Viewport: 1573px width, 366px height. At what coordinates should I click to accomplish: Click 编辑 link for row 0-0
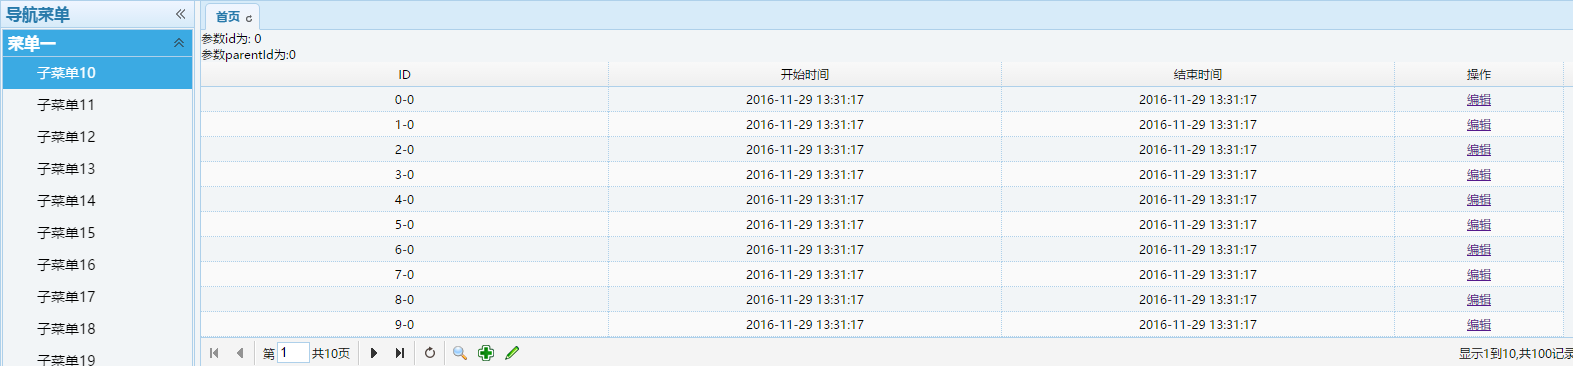[1478, 100]
